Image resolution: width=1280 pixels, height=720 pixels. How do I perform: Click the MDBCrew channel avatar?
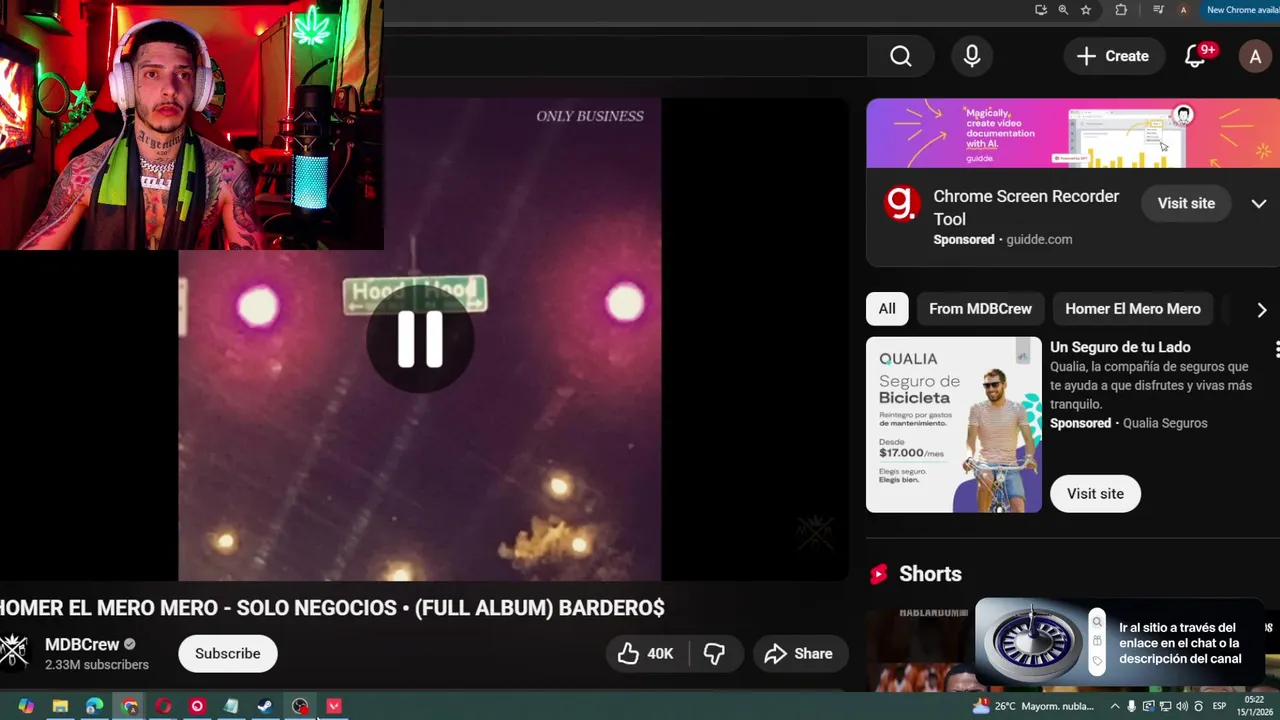(13, 651)
